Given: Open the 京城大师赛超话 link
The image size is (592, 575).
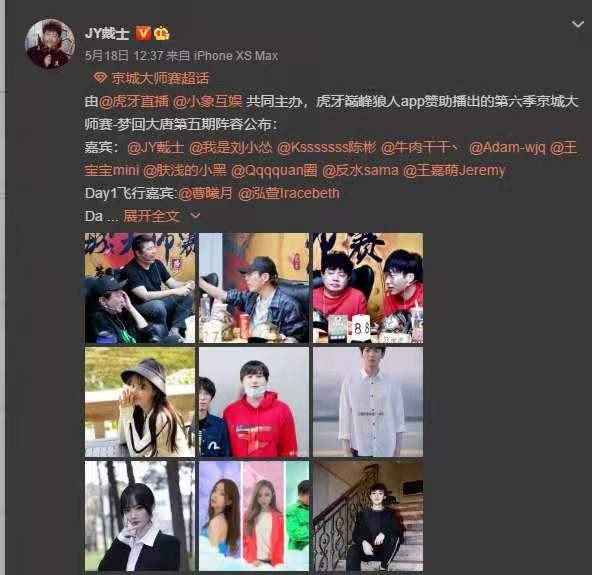Looking at the screenshot, I should pyautogui.click(x=160, y=78).
